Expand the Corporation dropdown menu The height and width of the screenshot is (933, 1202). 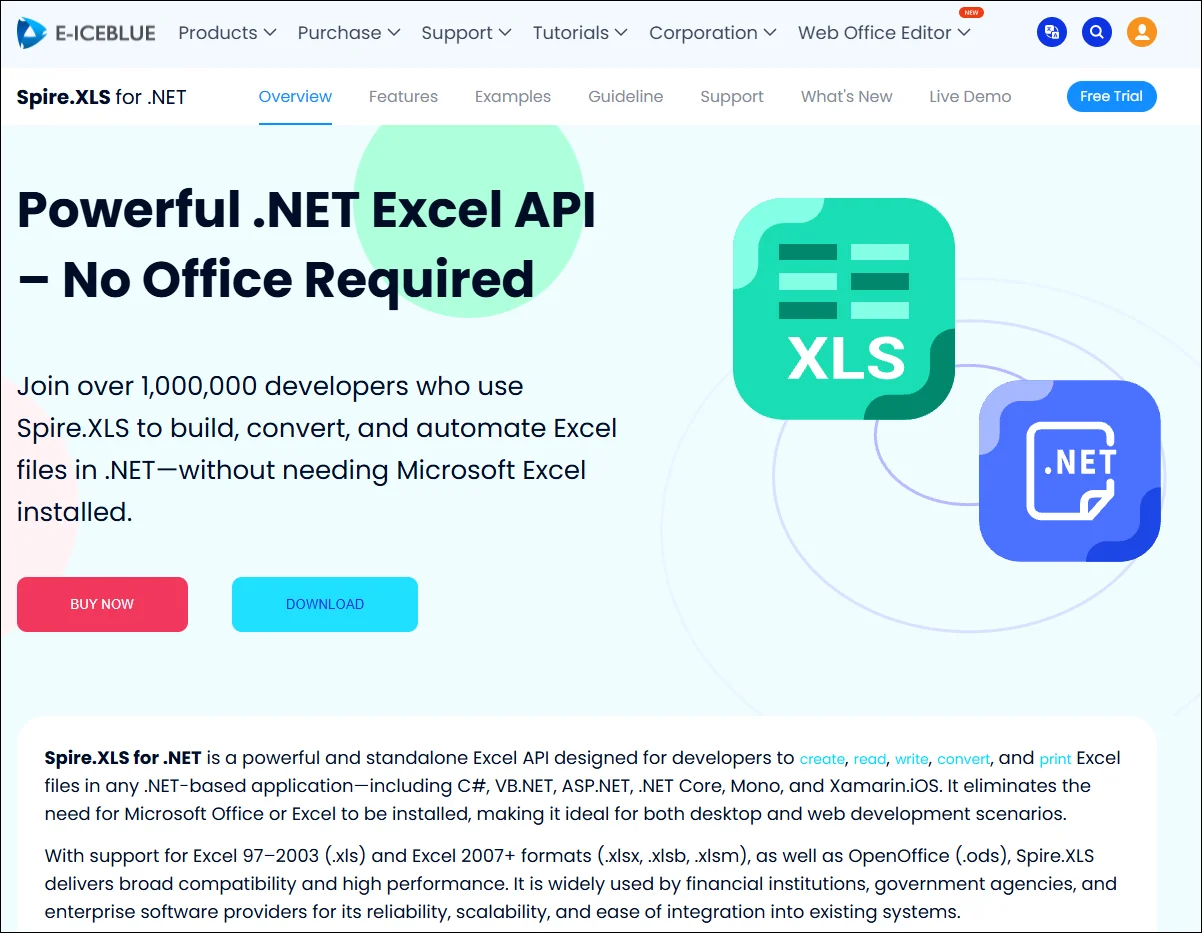713,33
